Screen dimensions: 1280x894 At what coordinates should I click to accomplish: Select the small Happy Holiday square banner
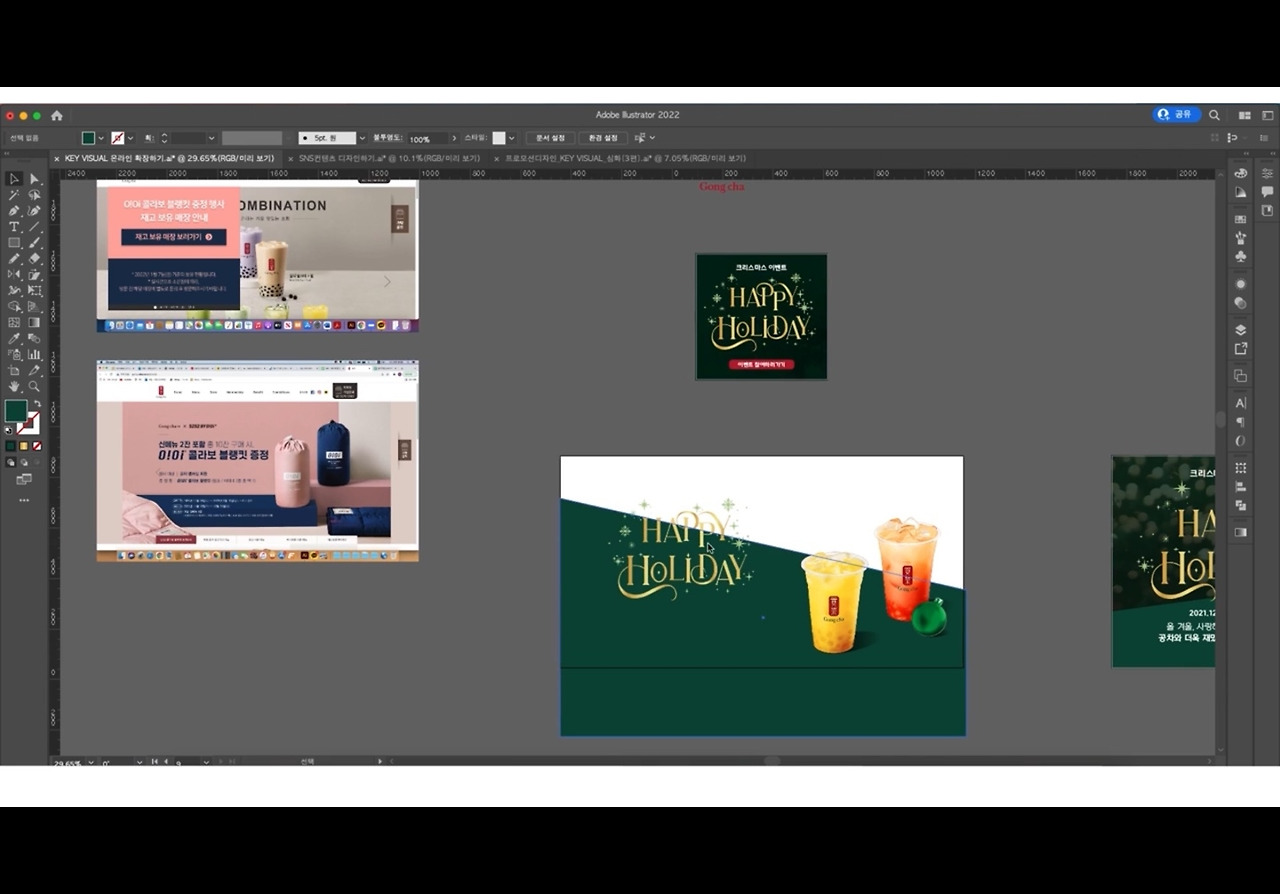(x=761, y=316)
